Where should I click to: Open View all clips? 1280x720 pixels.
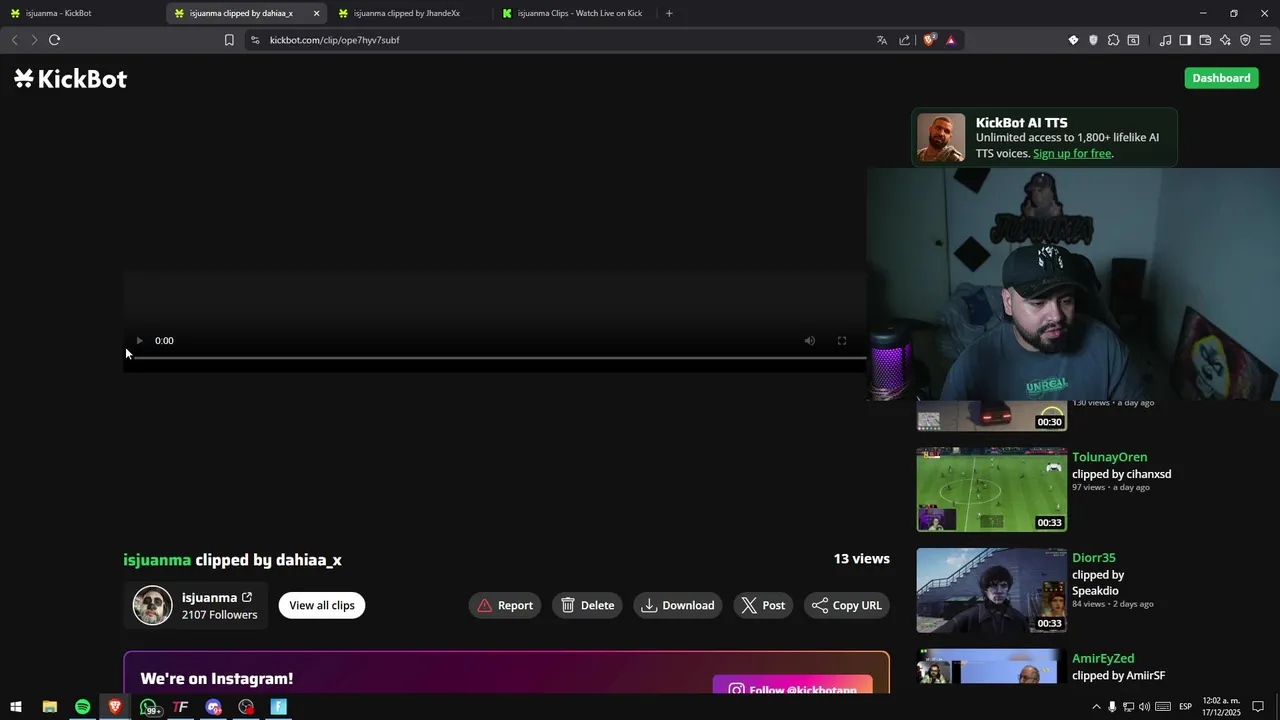coord(322,605)
